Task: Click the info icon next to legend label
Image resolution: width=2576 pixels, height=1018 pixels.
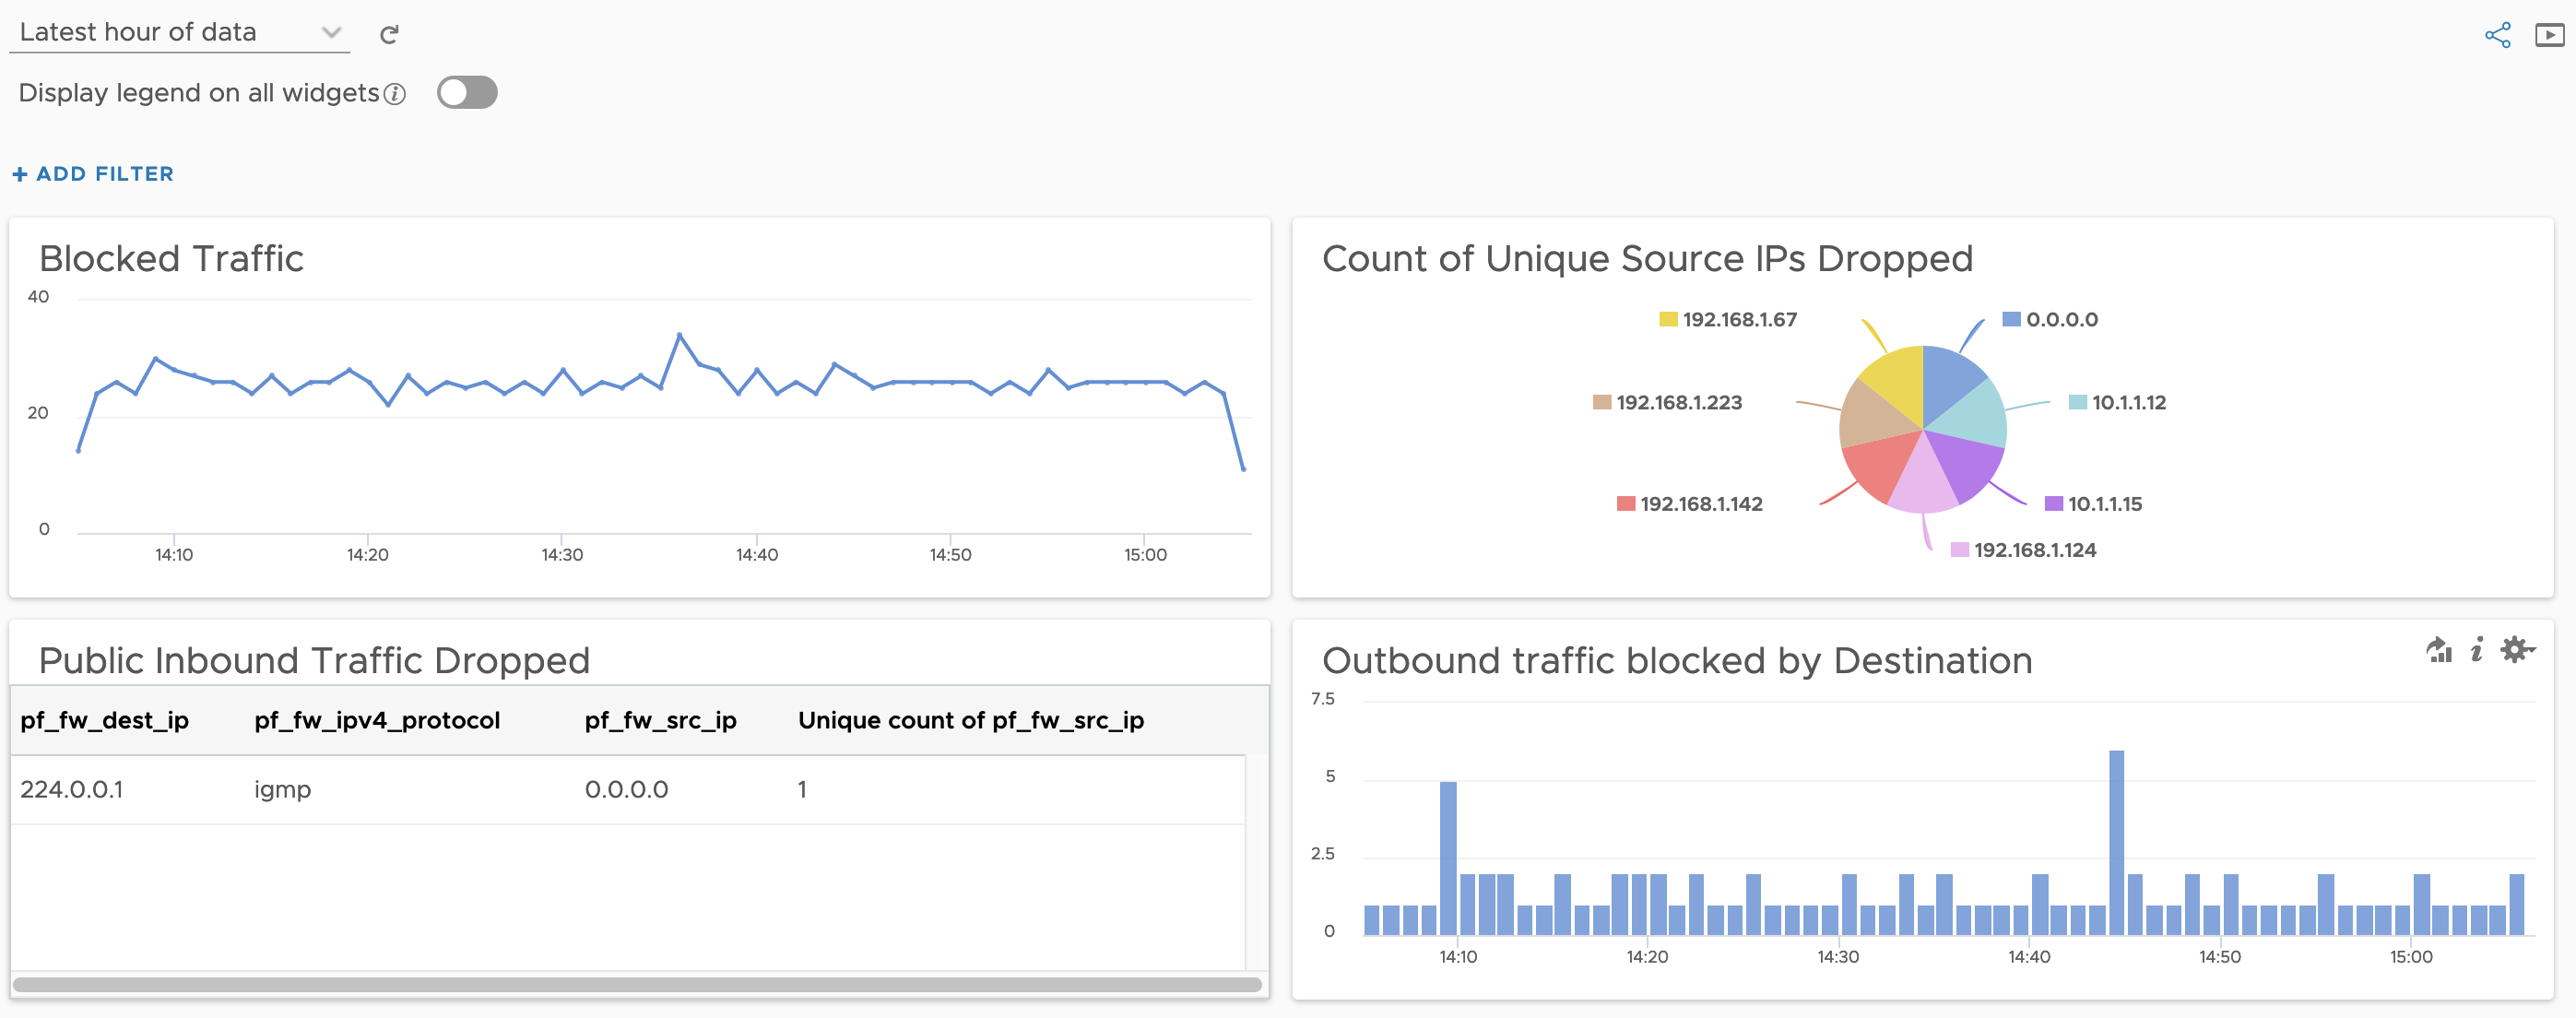Action: (x=395, y=94)
